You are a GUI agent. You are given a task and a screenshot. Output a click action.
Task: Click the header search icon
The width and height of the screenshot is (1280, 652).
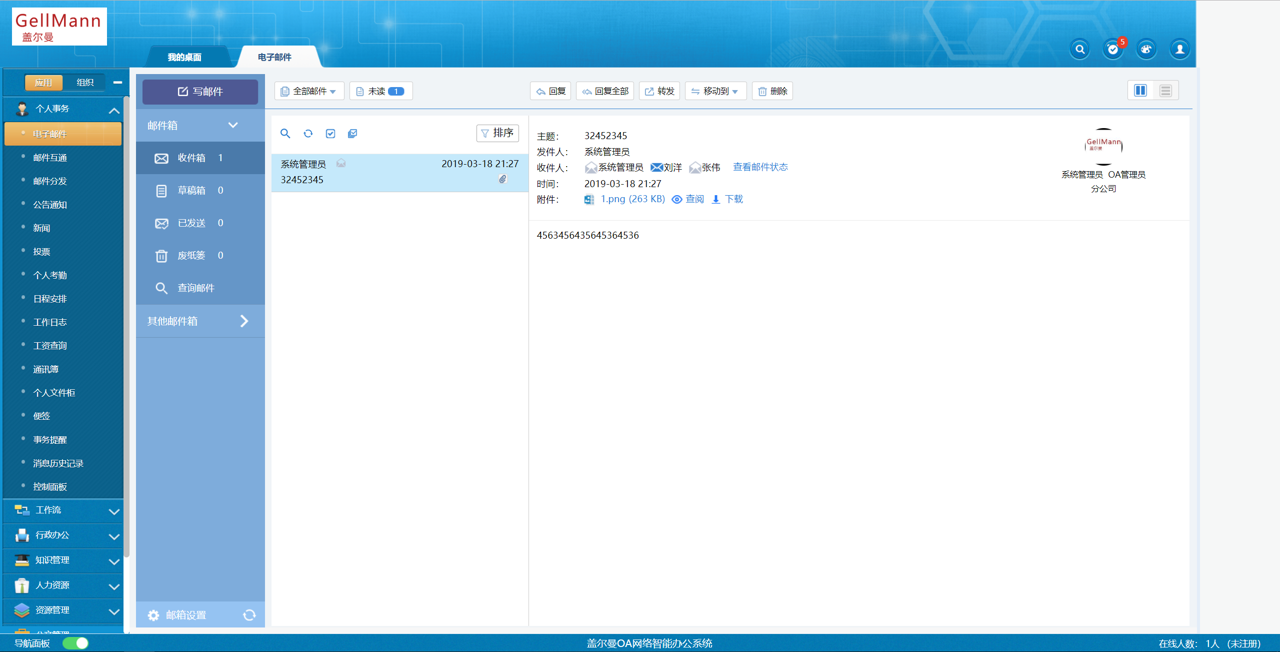1080,49
